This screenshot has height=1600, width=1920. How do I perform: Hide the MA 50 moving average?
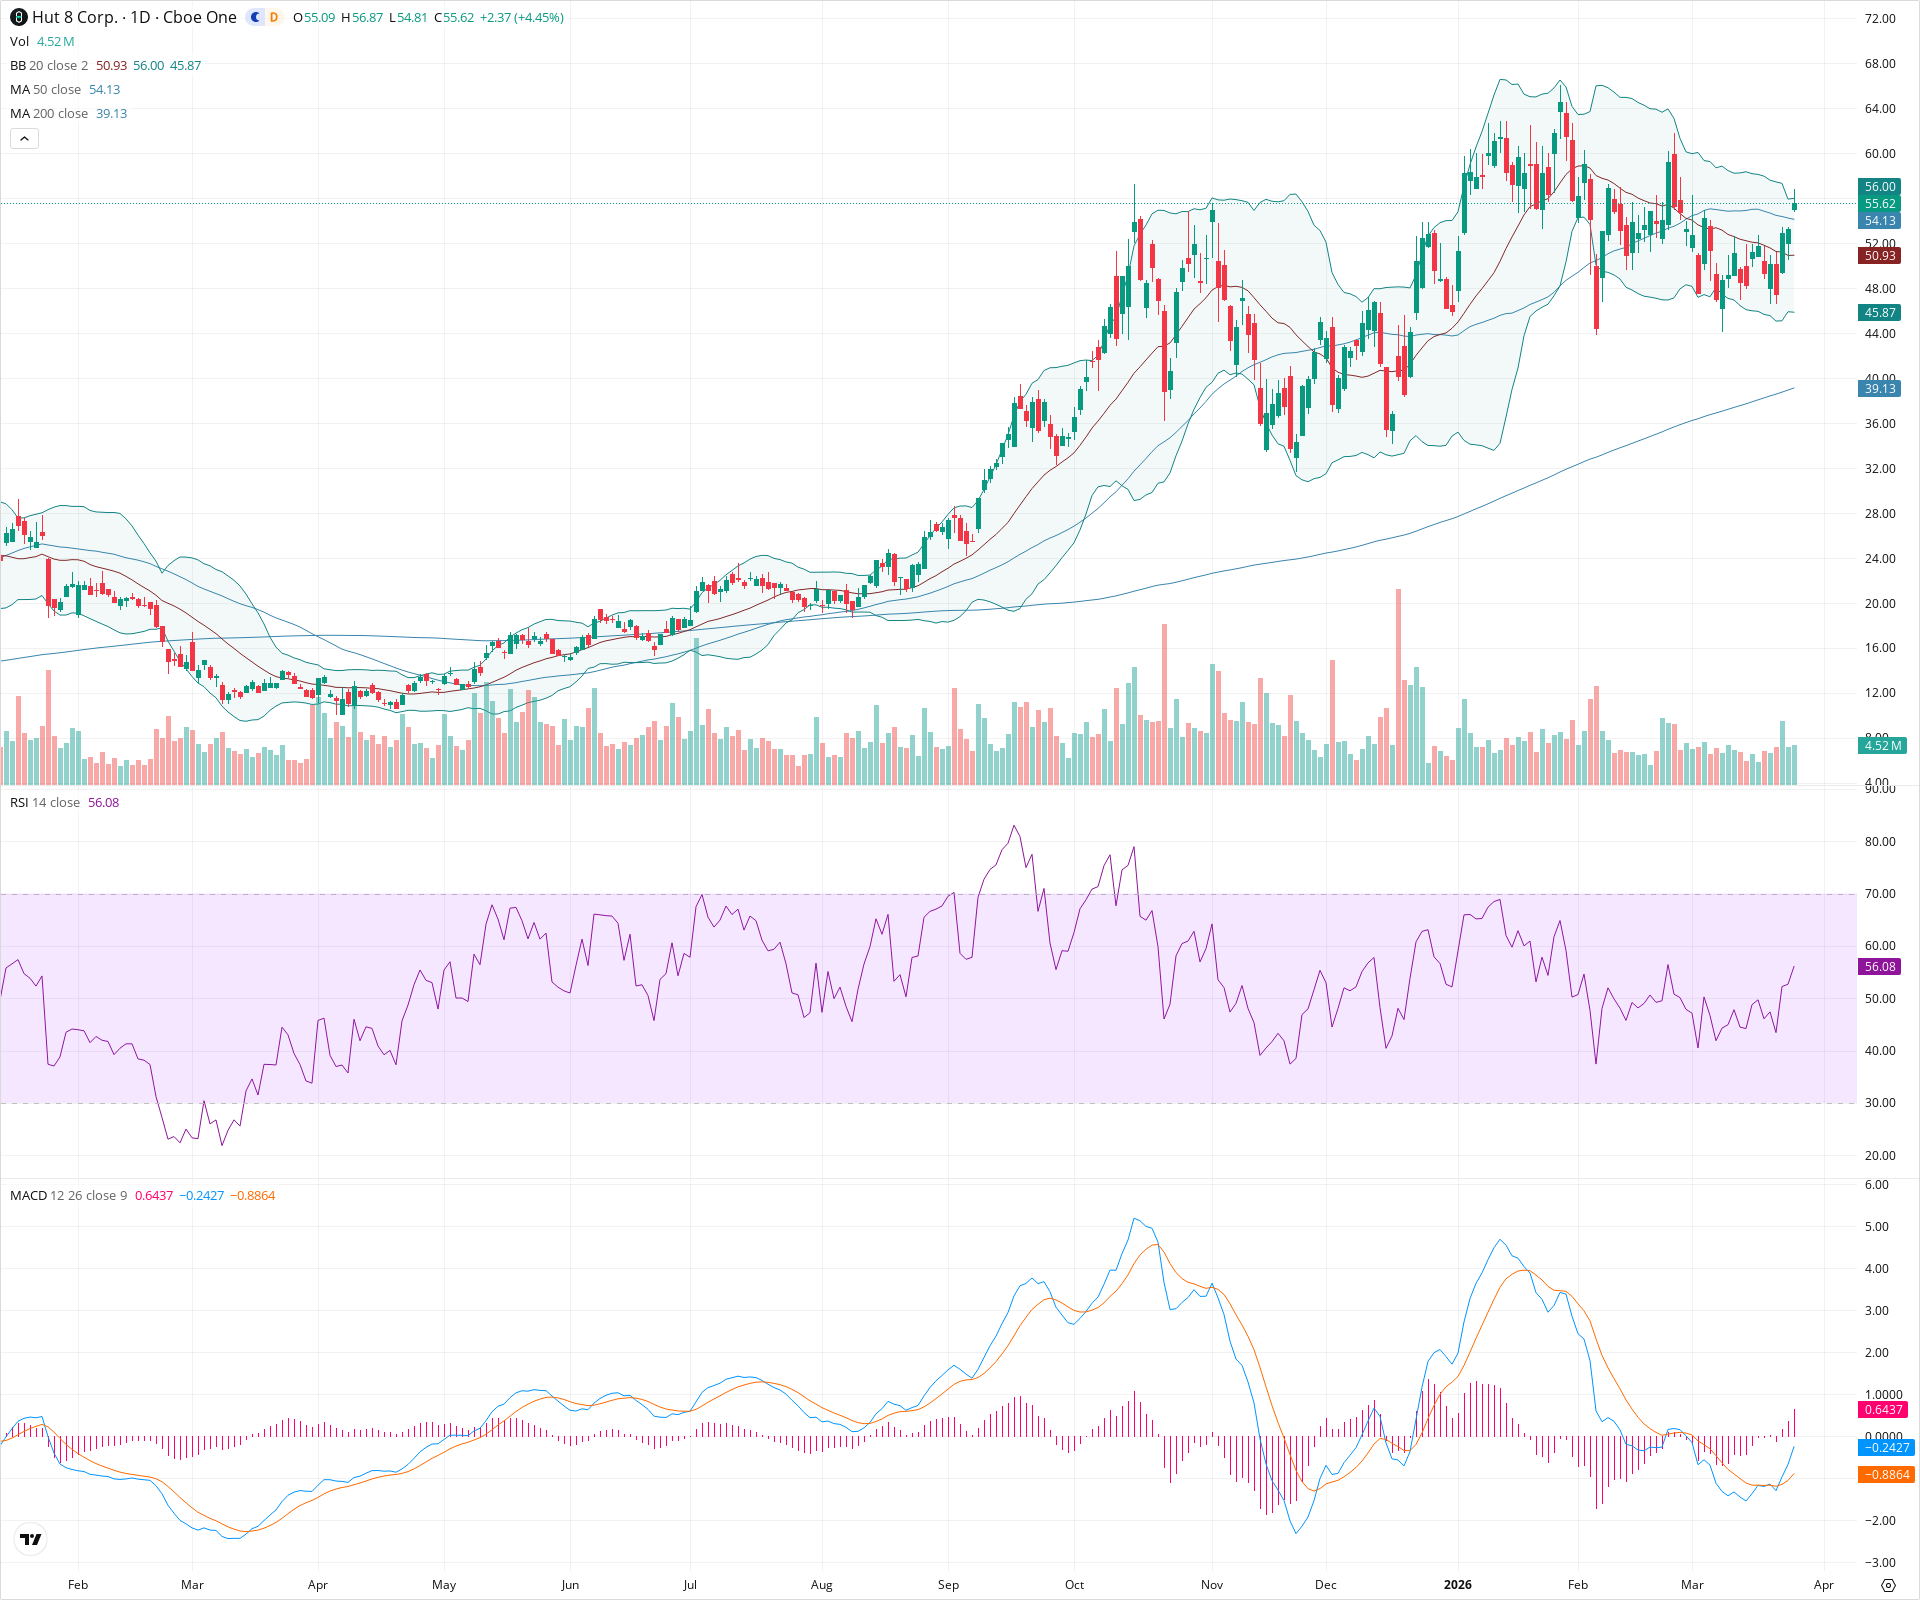[x=21, y=89]
